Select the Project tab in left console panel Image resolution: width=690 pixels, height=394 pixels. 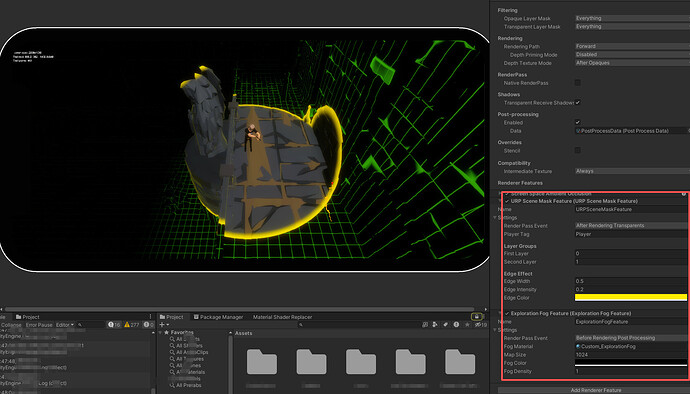[28, 317]
